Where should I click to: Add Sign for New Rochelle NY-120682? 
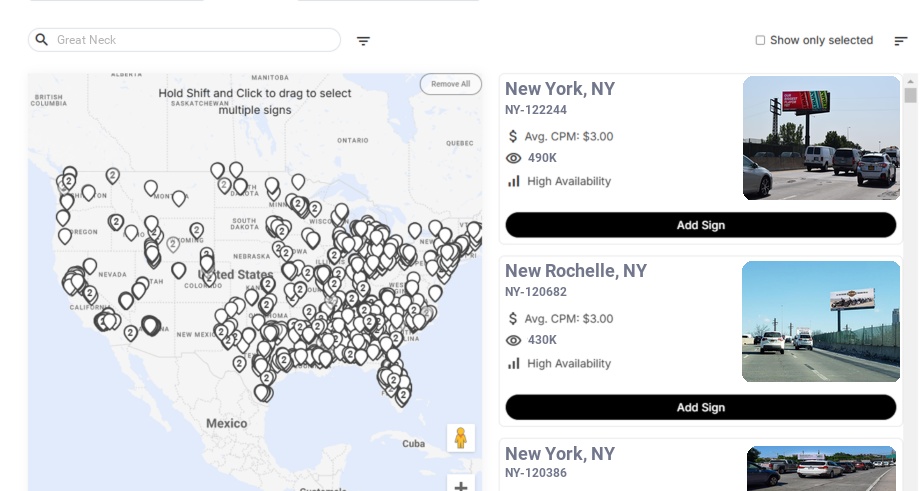point(700,407)
